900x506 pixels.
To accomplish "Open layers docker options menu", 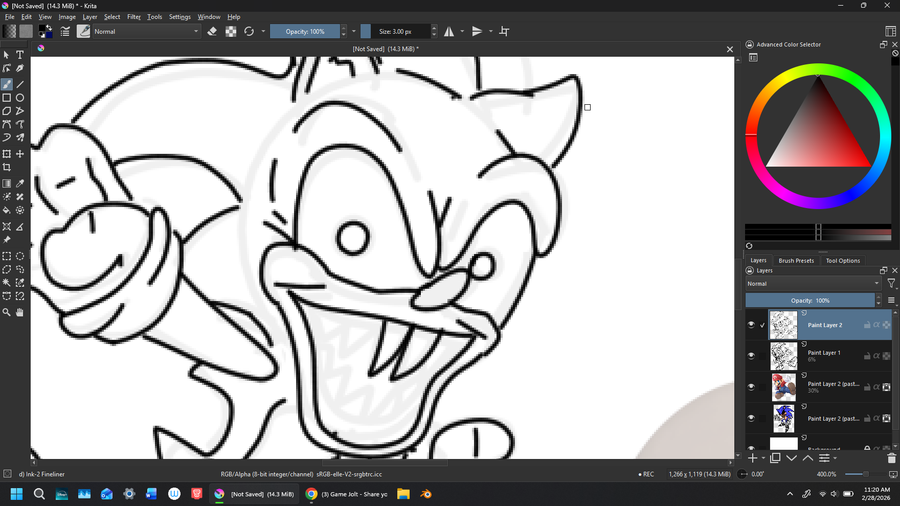I will (891, 300).
